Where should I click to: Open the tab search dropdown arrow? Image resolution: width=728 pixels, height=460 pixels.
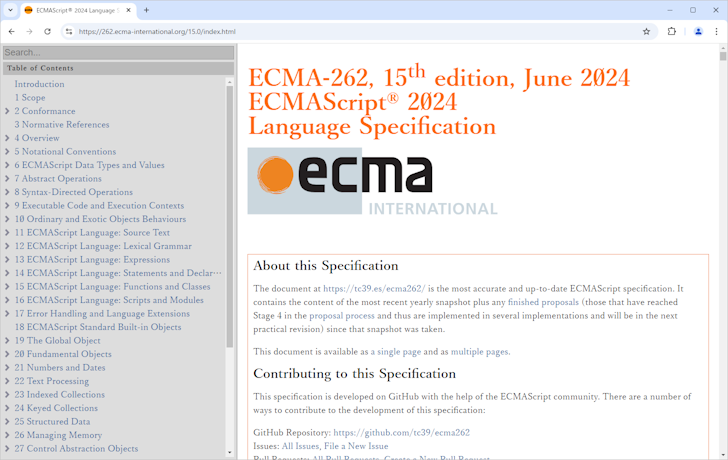click(10, 10)
